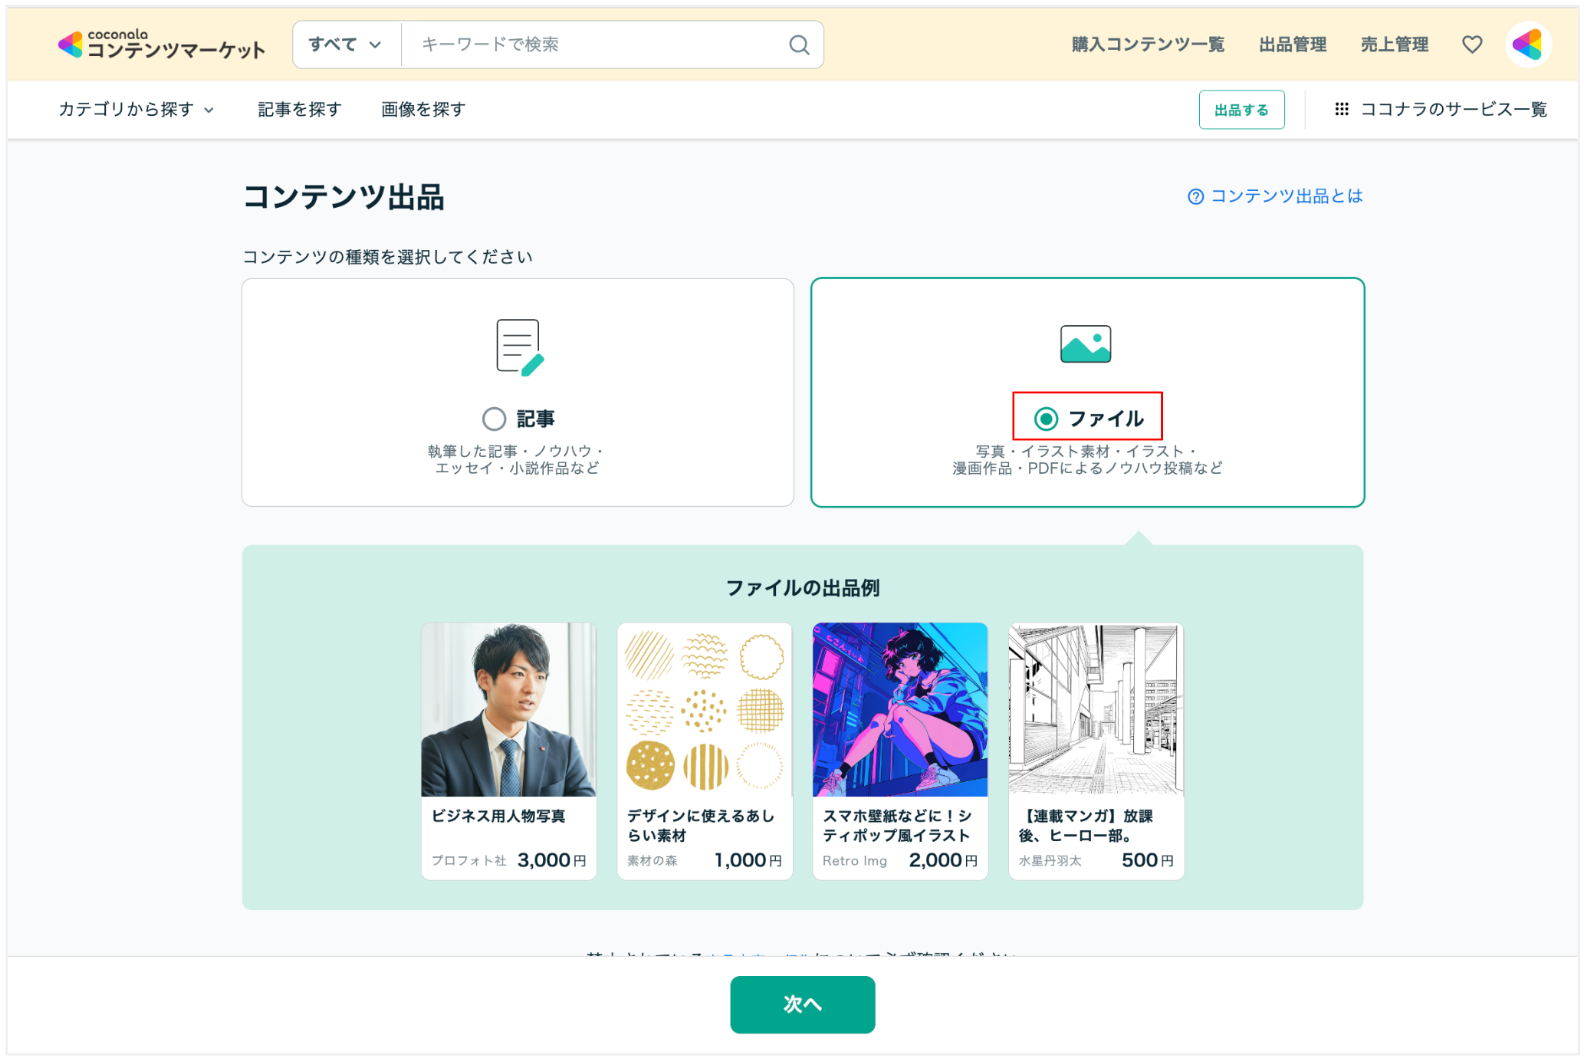
Task: Click the ファイルの出品例 heading
Action: click(x=802, y=588)
